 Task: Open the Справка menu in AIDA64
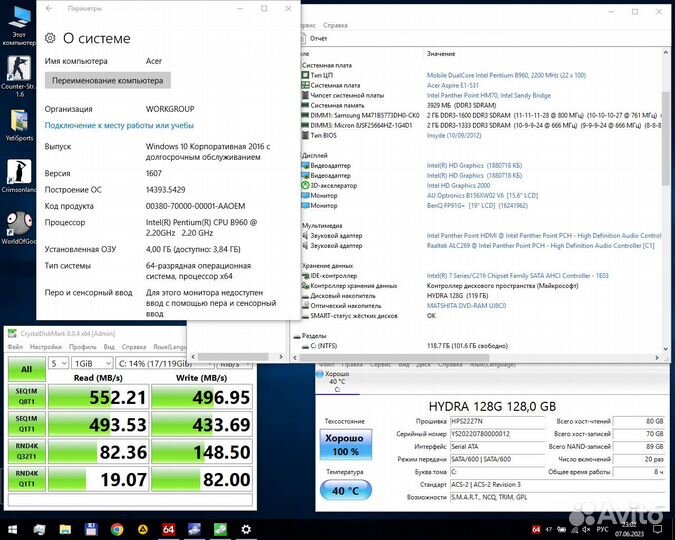[335, 25]
